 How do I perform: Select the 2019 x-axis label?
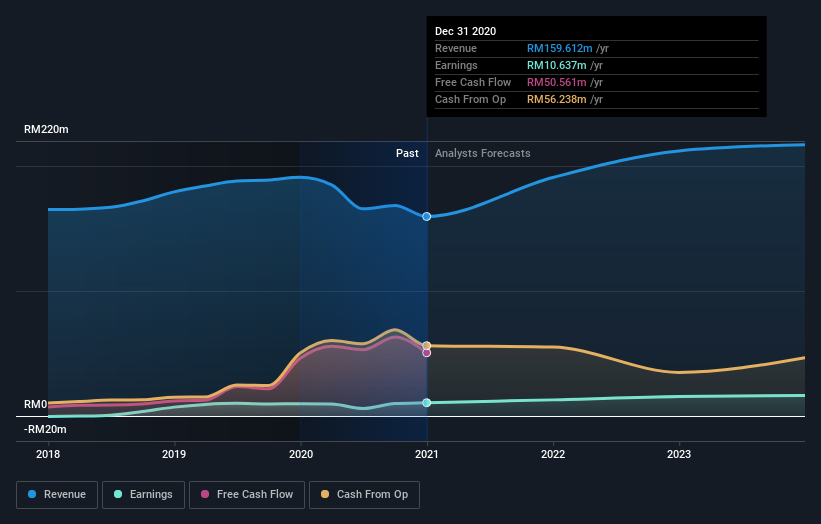[x=174, y=454]
